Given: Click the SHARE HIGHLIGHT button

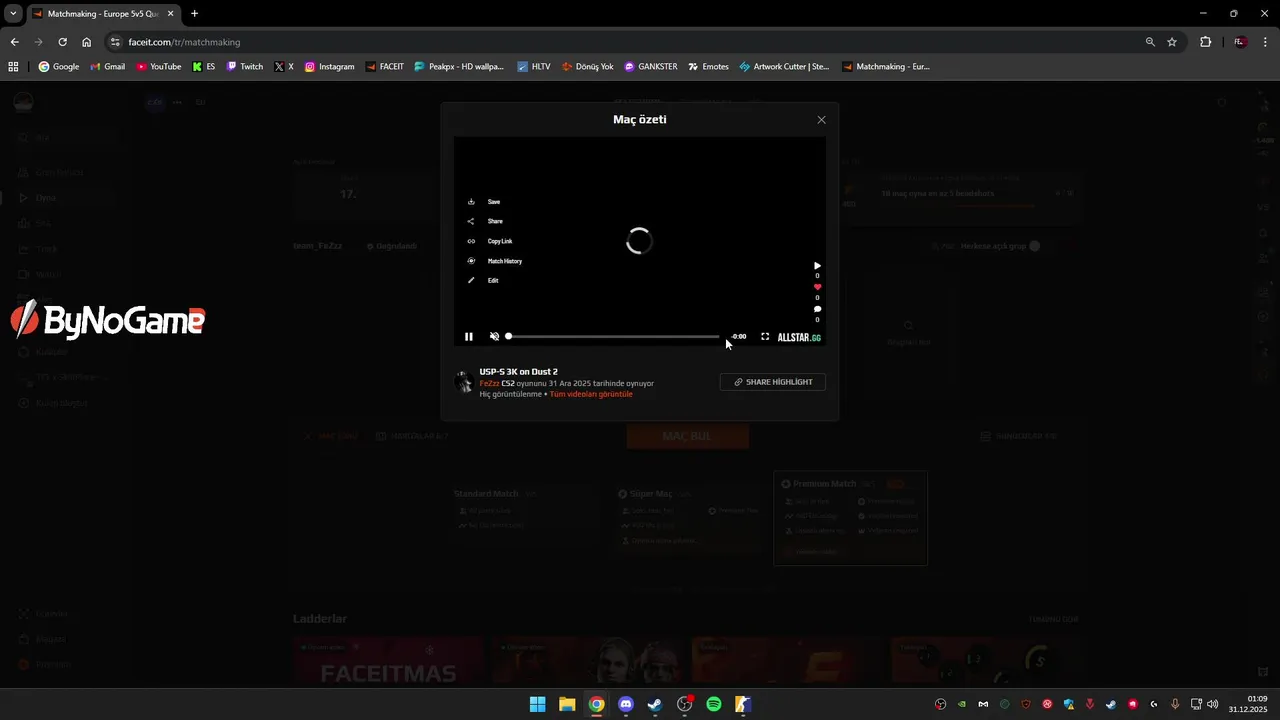Looking at the screenshot, I should click(x=773, y=382).
